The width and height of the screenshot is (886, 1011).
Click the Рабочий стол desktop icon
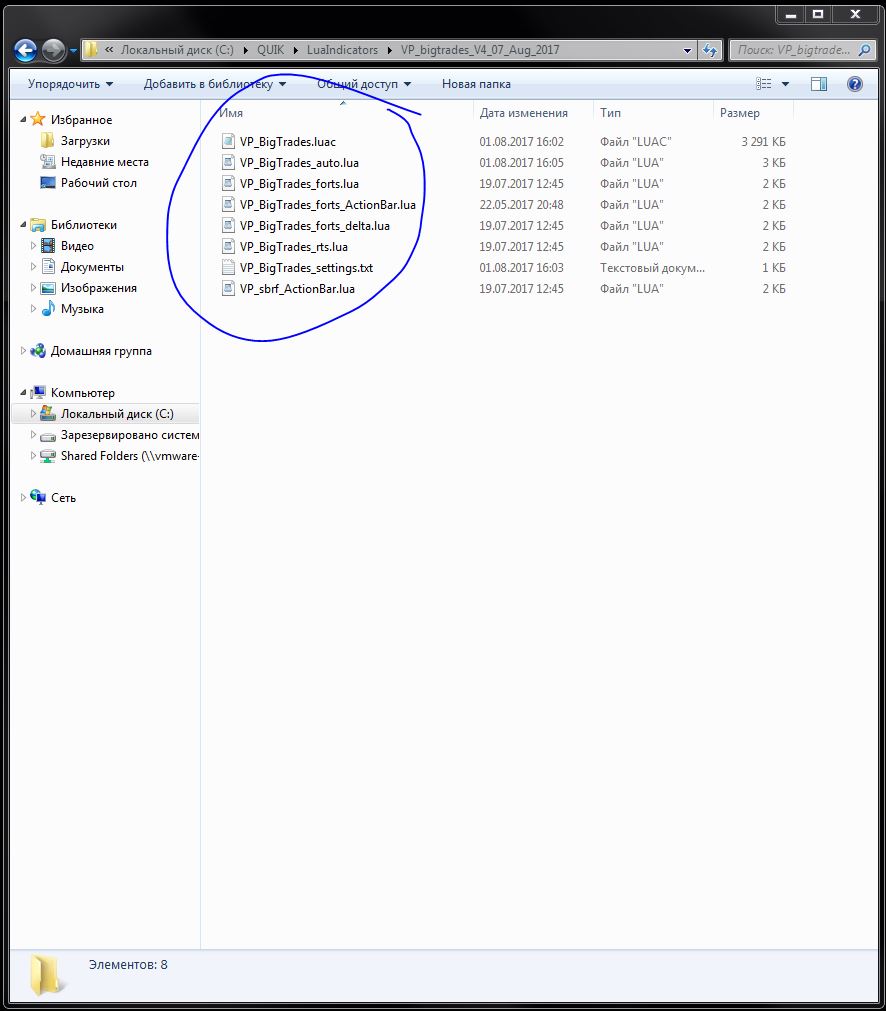click(48, 183)
